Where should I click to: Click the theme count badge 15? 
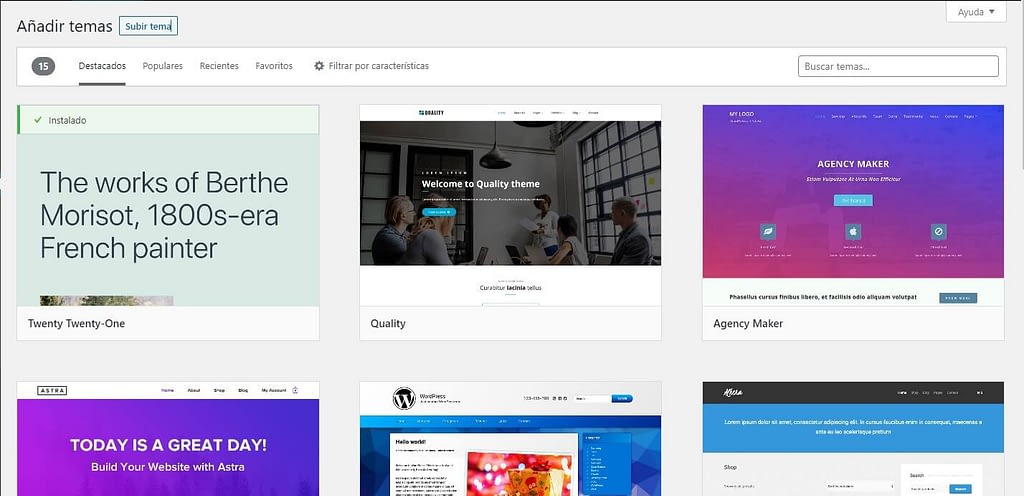(43, 66)
